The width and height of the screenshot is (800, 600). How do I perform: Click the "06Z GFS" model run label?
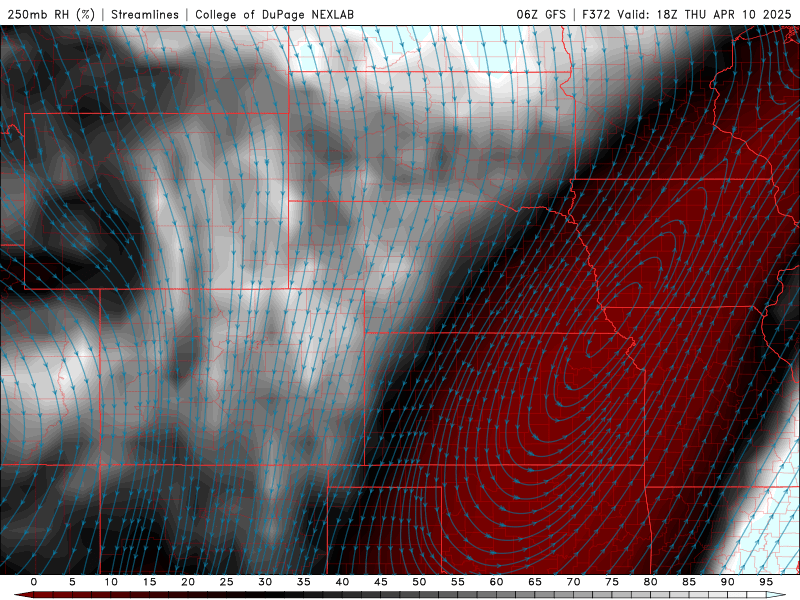coord(541,14)
